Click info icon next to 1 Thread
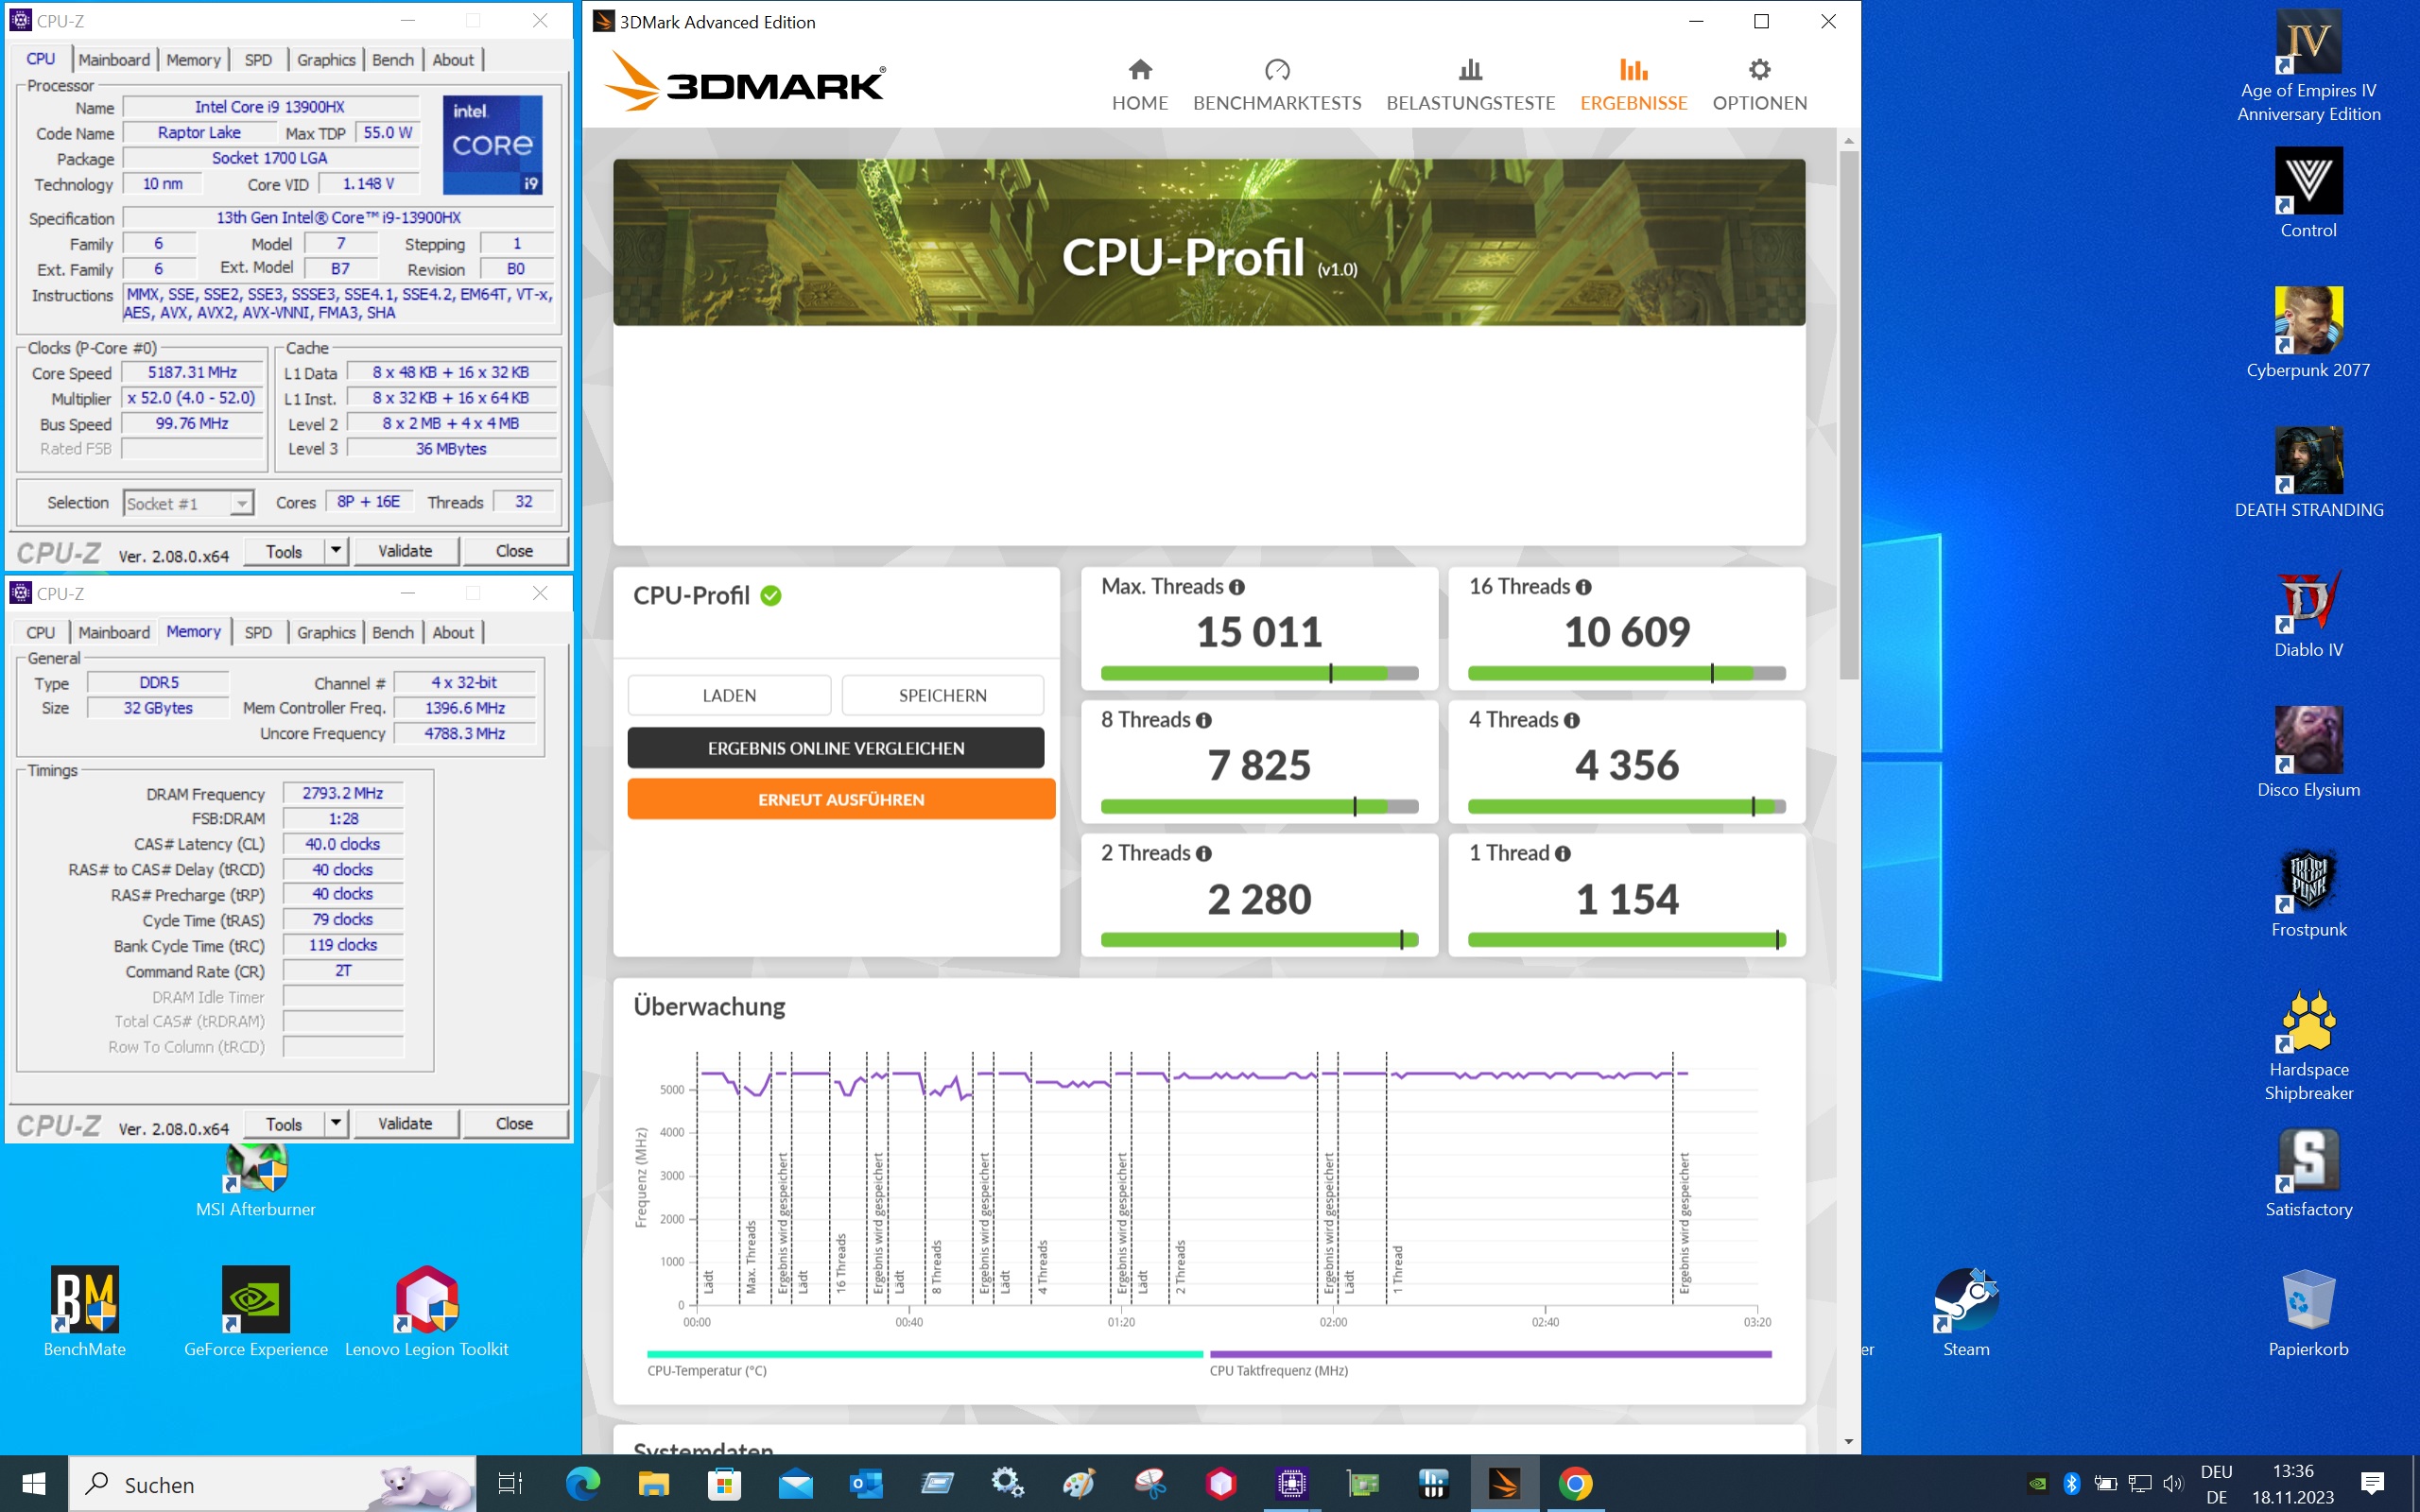Screen dimensions: 2420x1512 point(1563,853)
